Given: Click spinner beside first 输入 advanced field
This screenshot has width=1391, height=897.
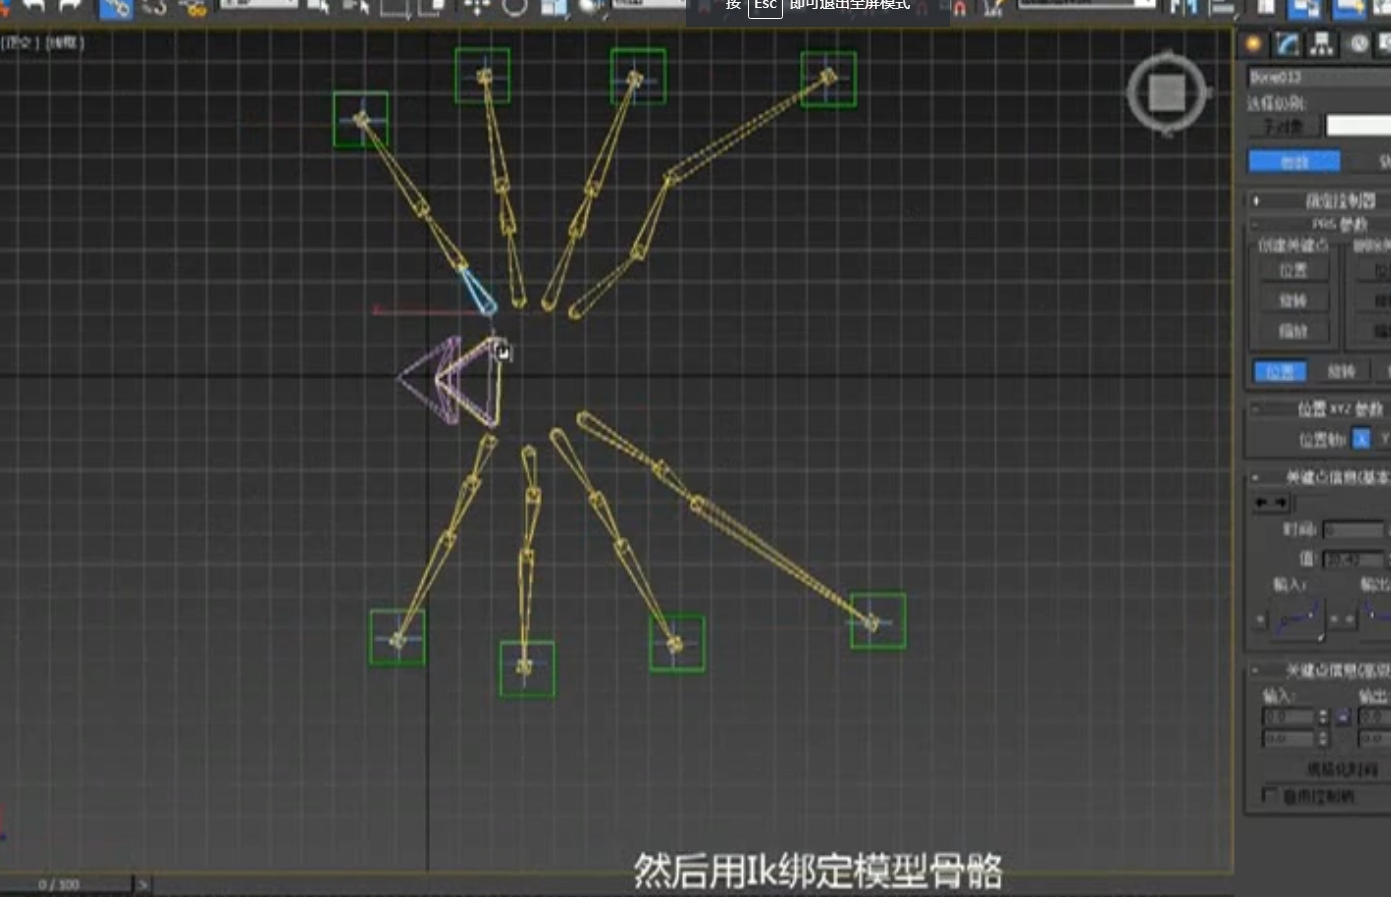Looking at the screenshot, I should pyautogui.click(x=1323, y=717).
